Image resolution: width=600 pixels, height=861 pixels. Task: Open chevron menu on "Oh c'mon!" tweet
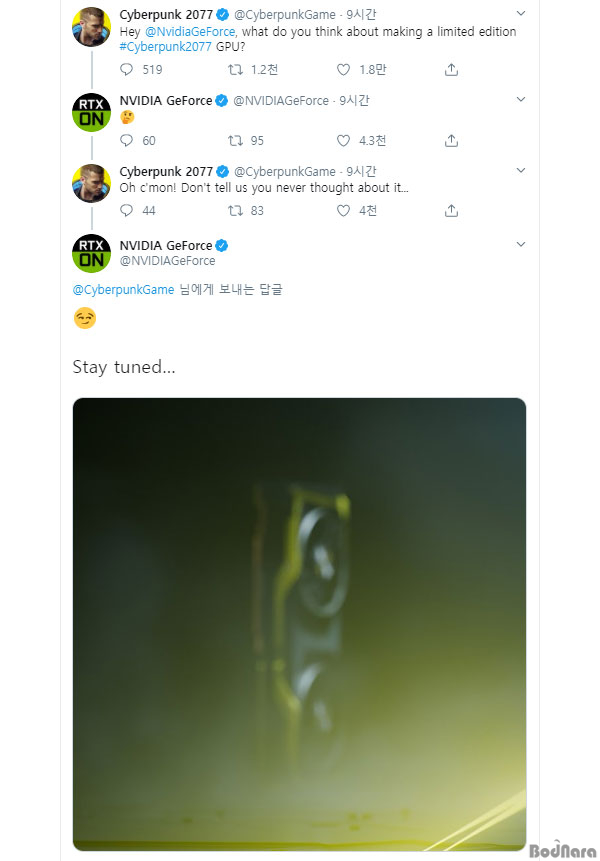pyautogui.click(x=521, y=170)
